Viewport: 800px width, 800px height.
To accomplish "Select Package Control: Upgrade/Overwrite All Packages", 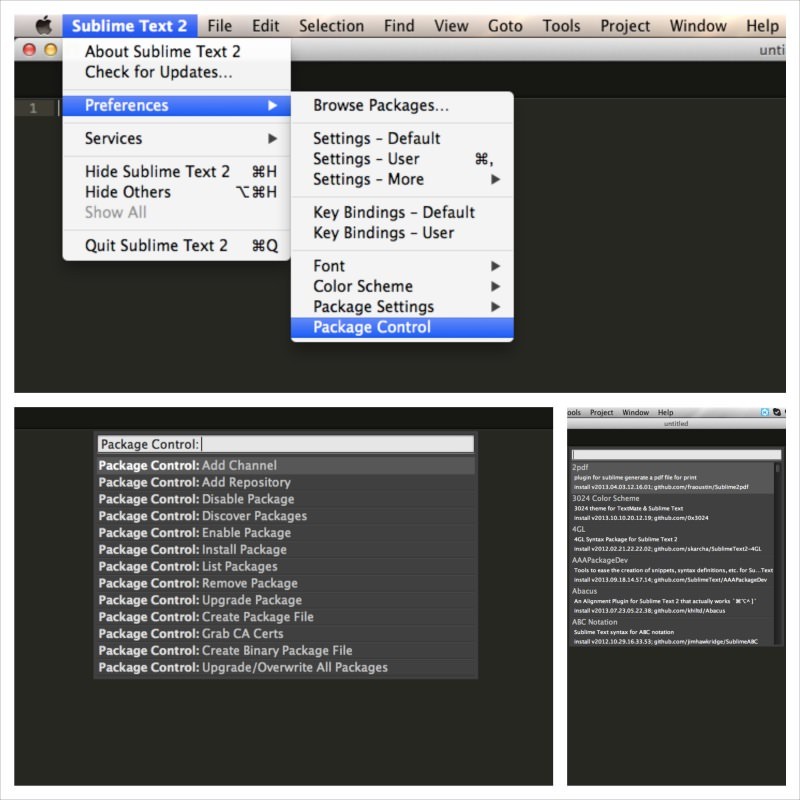I will tap(286, 667).
